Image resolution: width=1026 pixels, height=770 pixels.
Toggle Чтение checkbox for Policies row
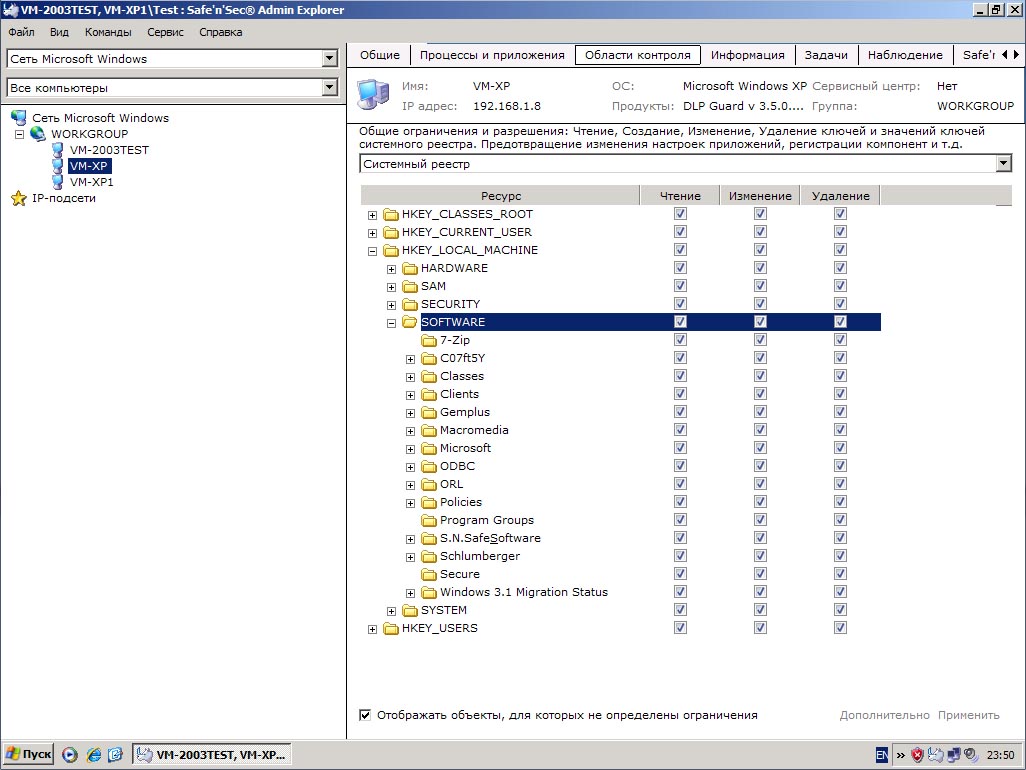pos(681,501)
